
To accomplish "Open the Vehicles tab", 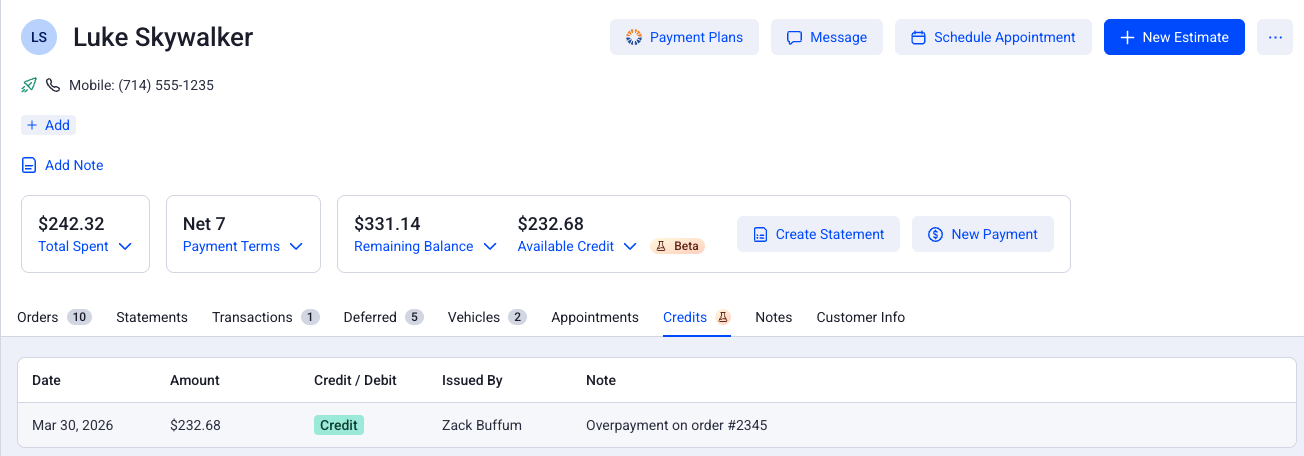I will pos(487,317).
